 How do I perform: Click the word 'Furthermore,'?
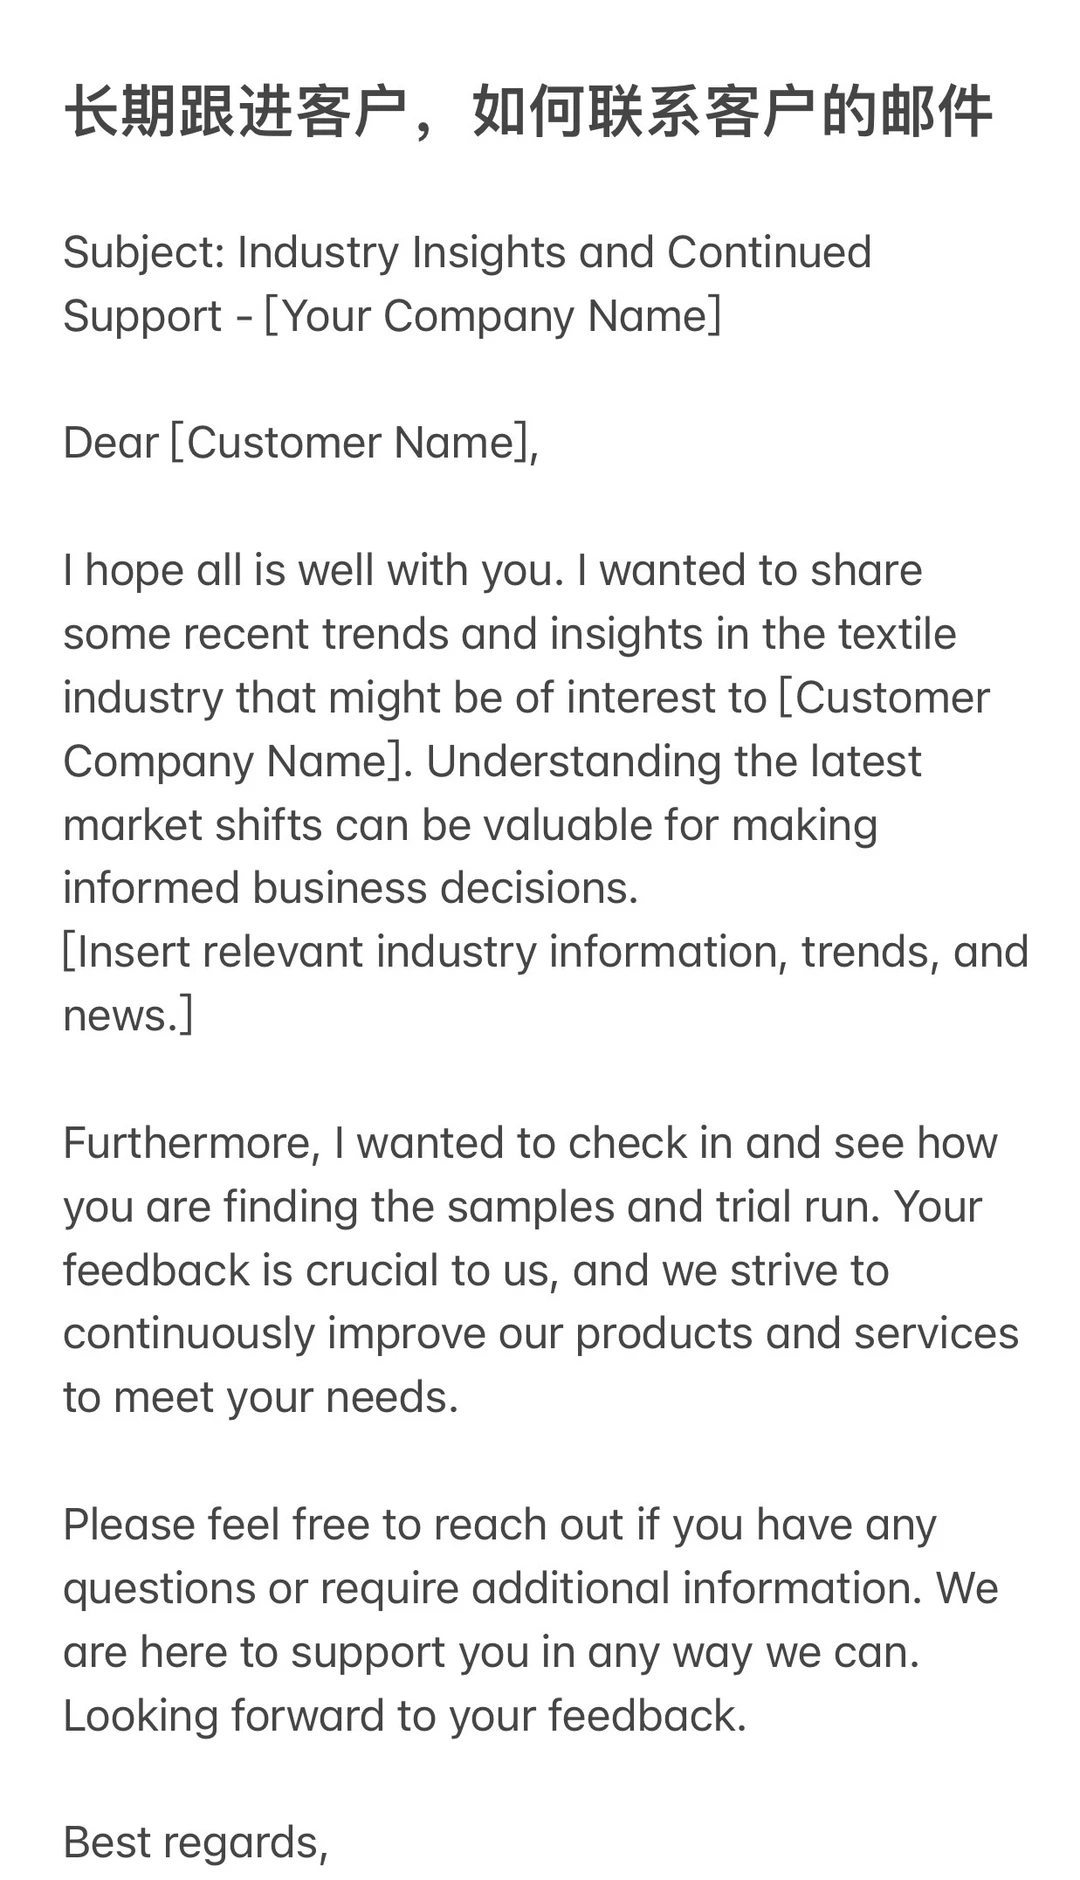click(192, 1143)
